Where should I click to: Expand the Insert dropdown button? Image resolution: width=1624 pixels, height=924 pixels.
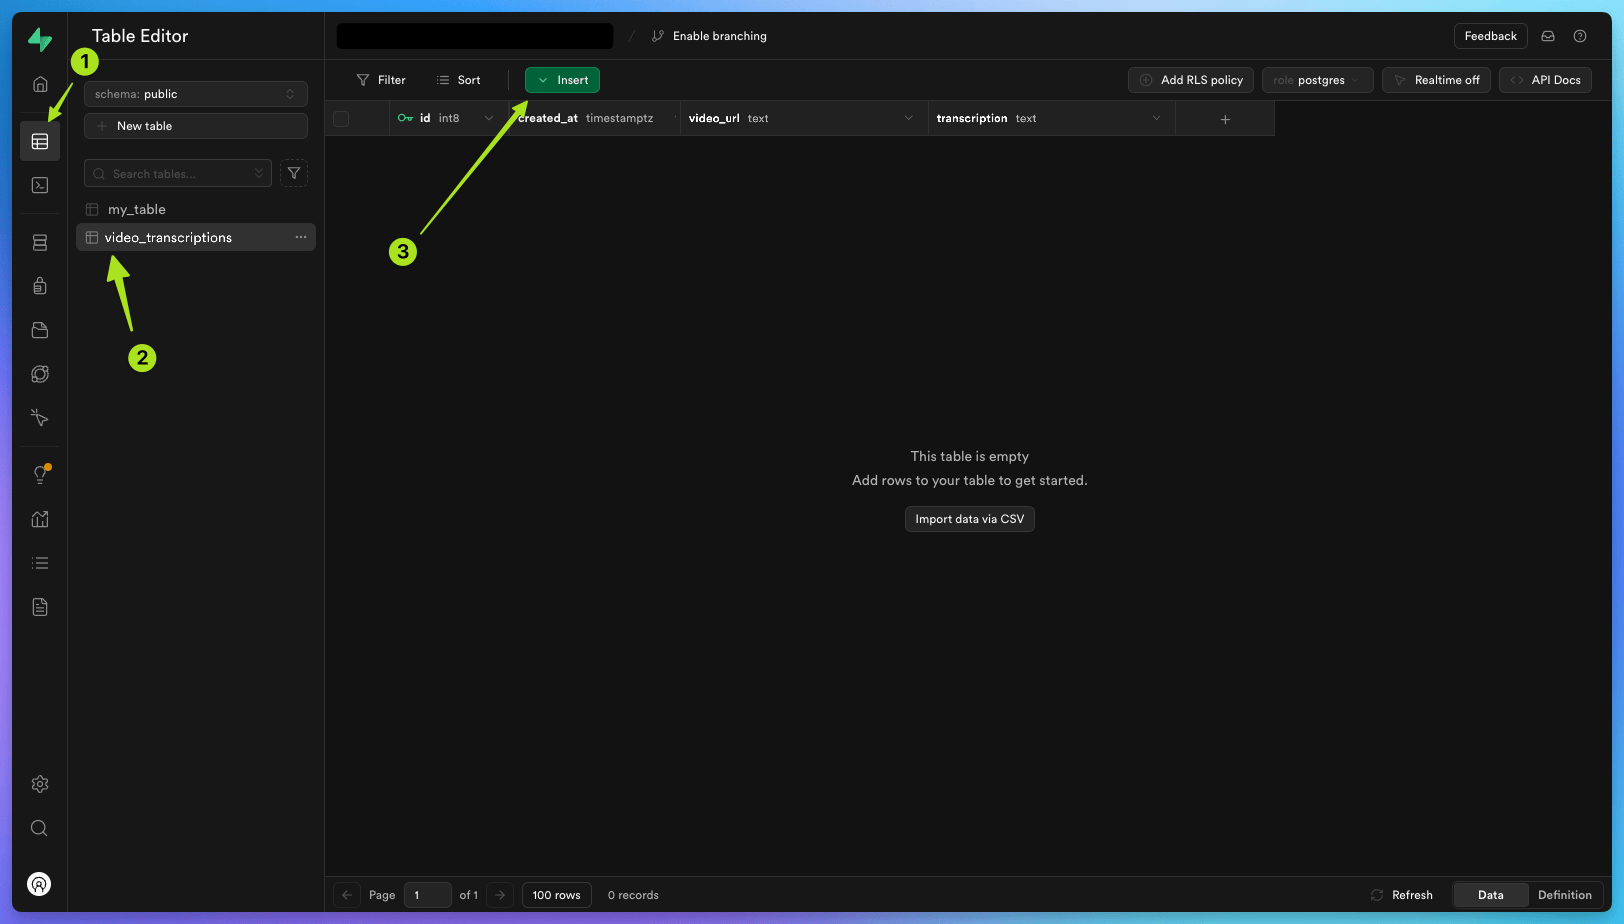coord(562,80)
